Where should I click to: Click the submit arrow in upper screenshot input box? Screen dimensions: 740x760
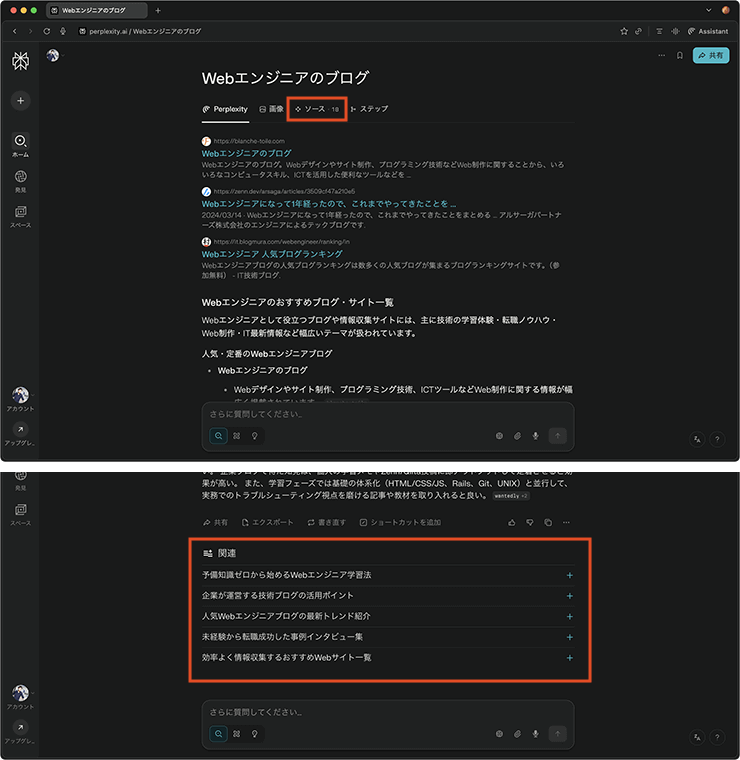557,436
